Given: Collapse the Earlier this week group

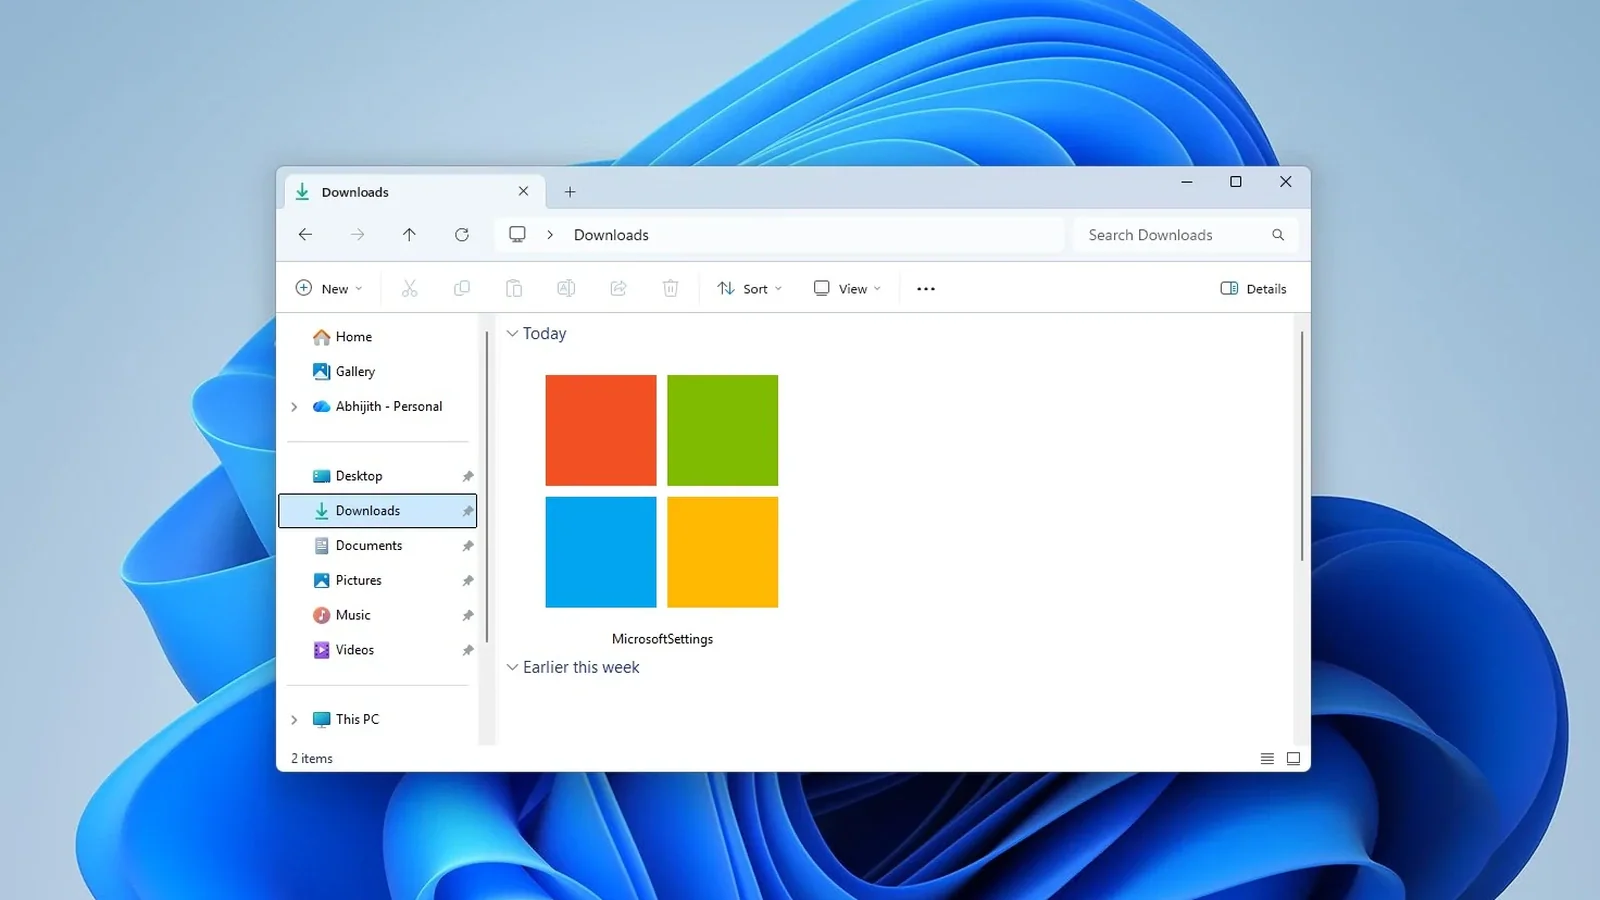Looking at the screenshot, I should click(x=512, y=667).
